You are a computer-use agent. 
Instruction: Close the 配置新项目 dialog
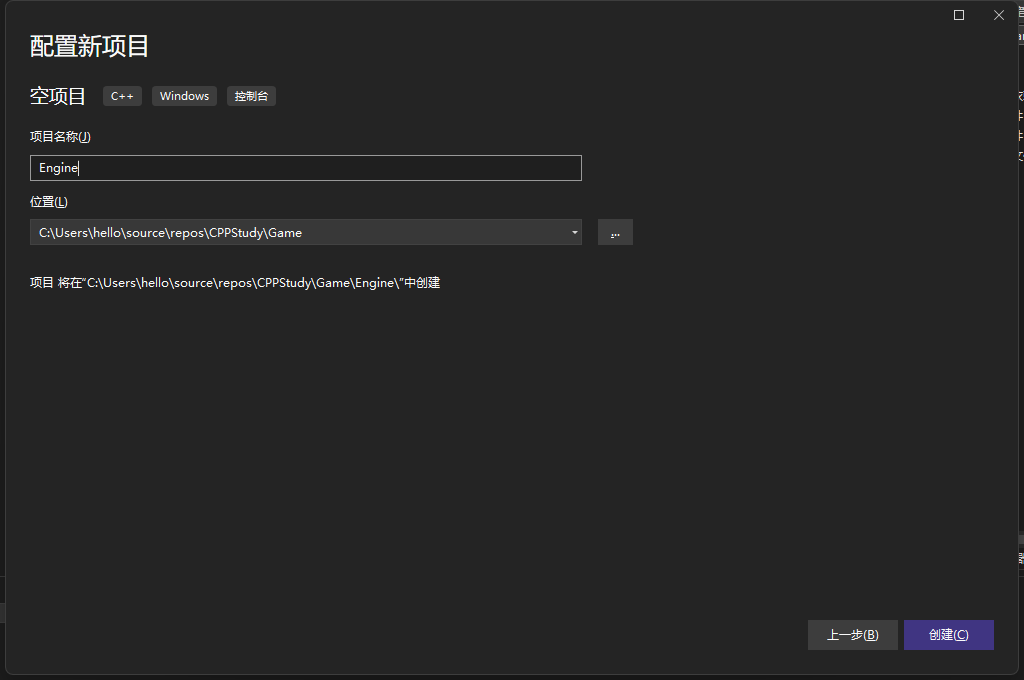click(x=998, y=15)
